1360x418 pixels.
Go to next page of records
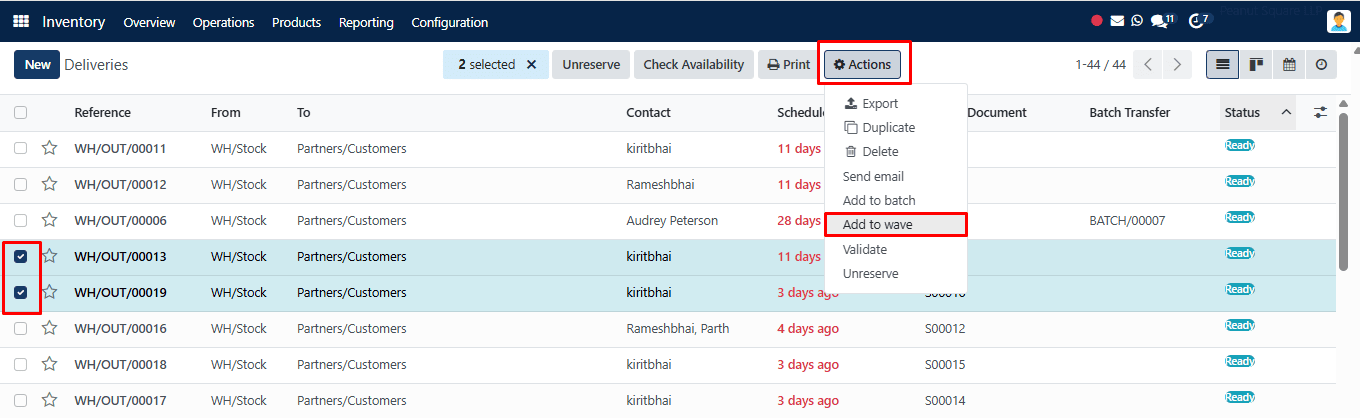(1177, 65)
